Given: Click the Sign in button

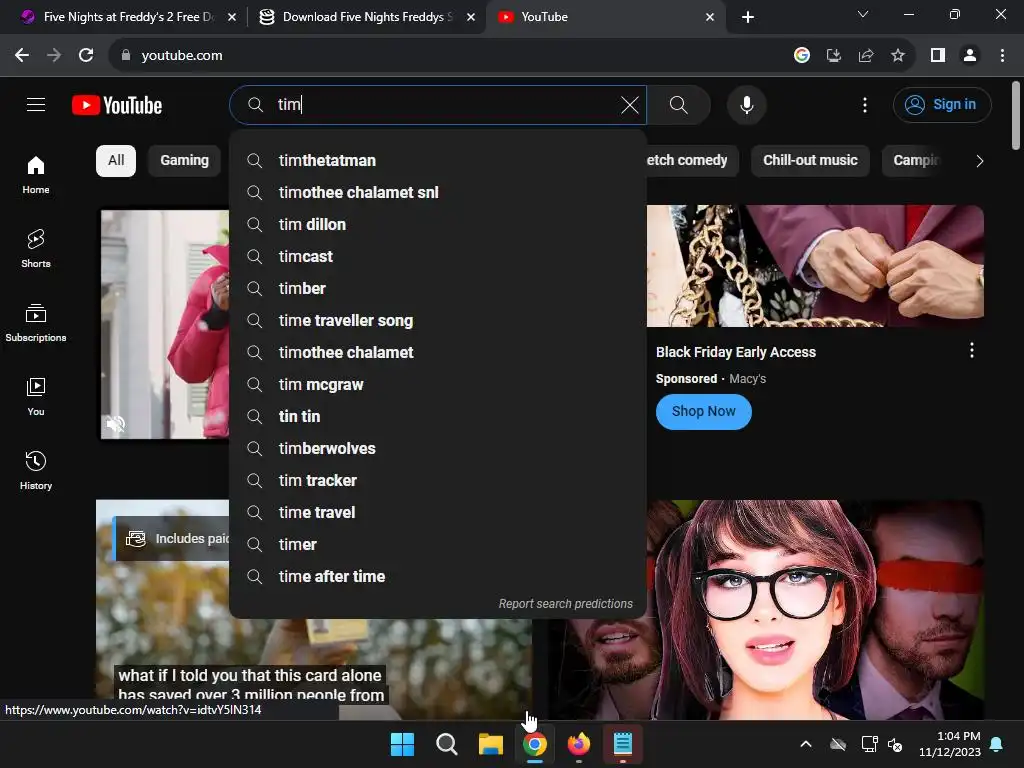Looking at the screenshot, I should [x=942, y=105].
